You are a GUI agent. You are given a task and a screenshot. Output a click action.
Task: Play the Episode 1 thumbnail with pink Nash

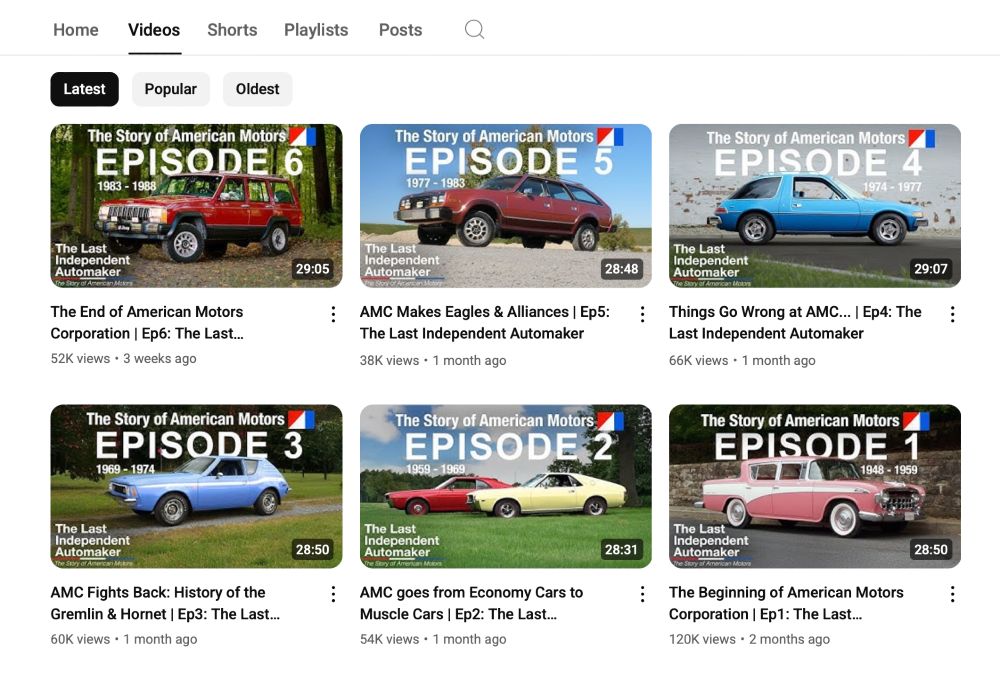(815, 486)
